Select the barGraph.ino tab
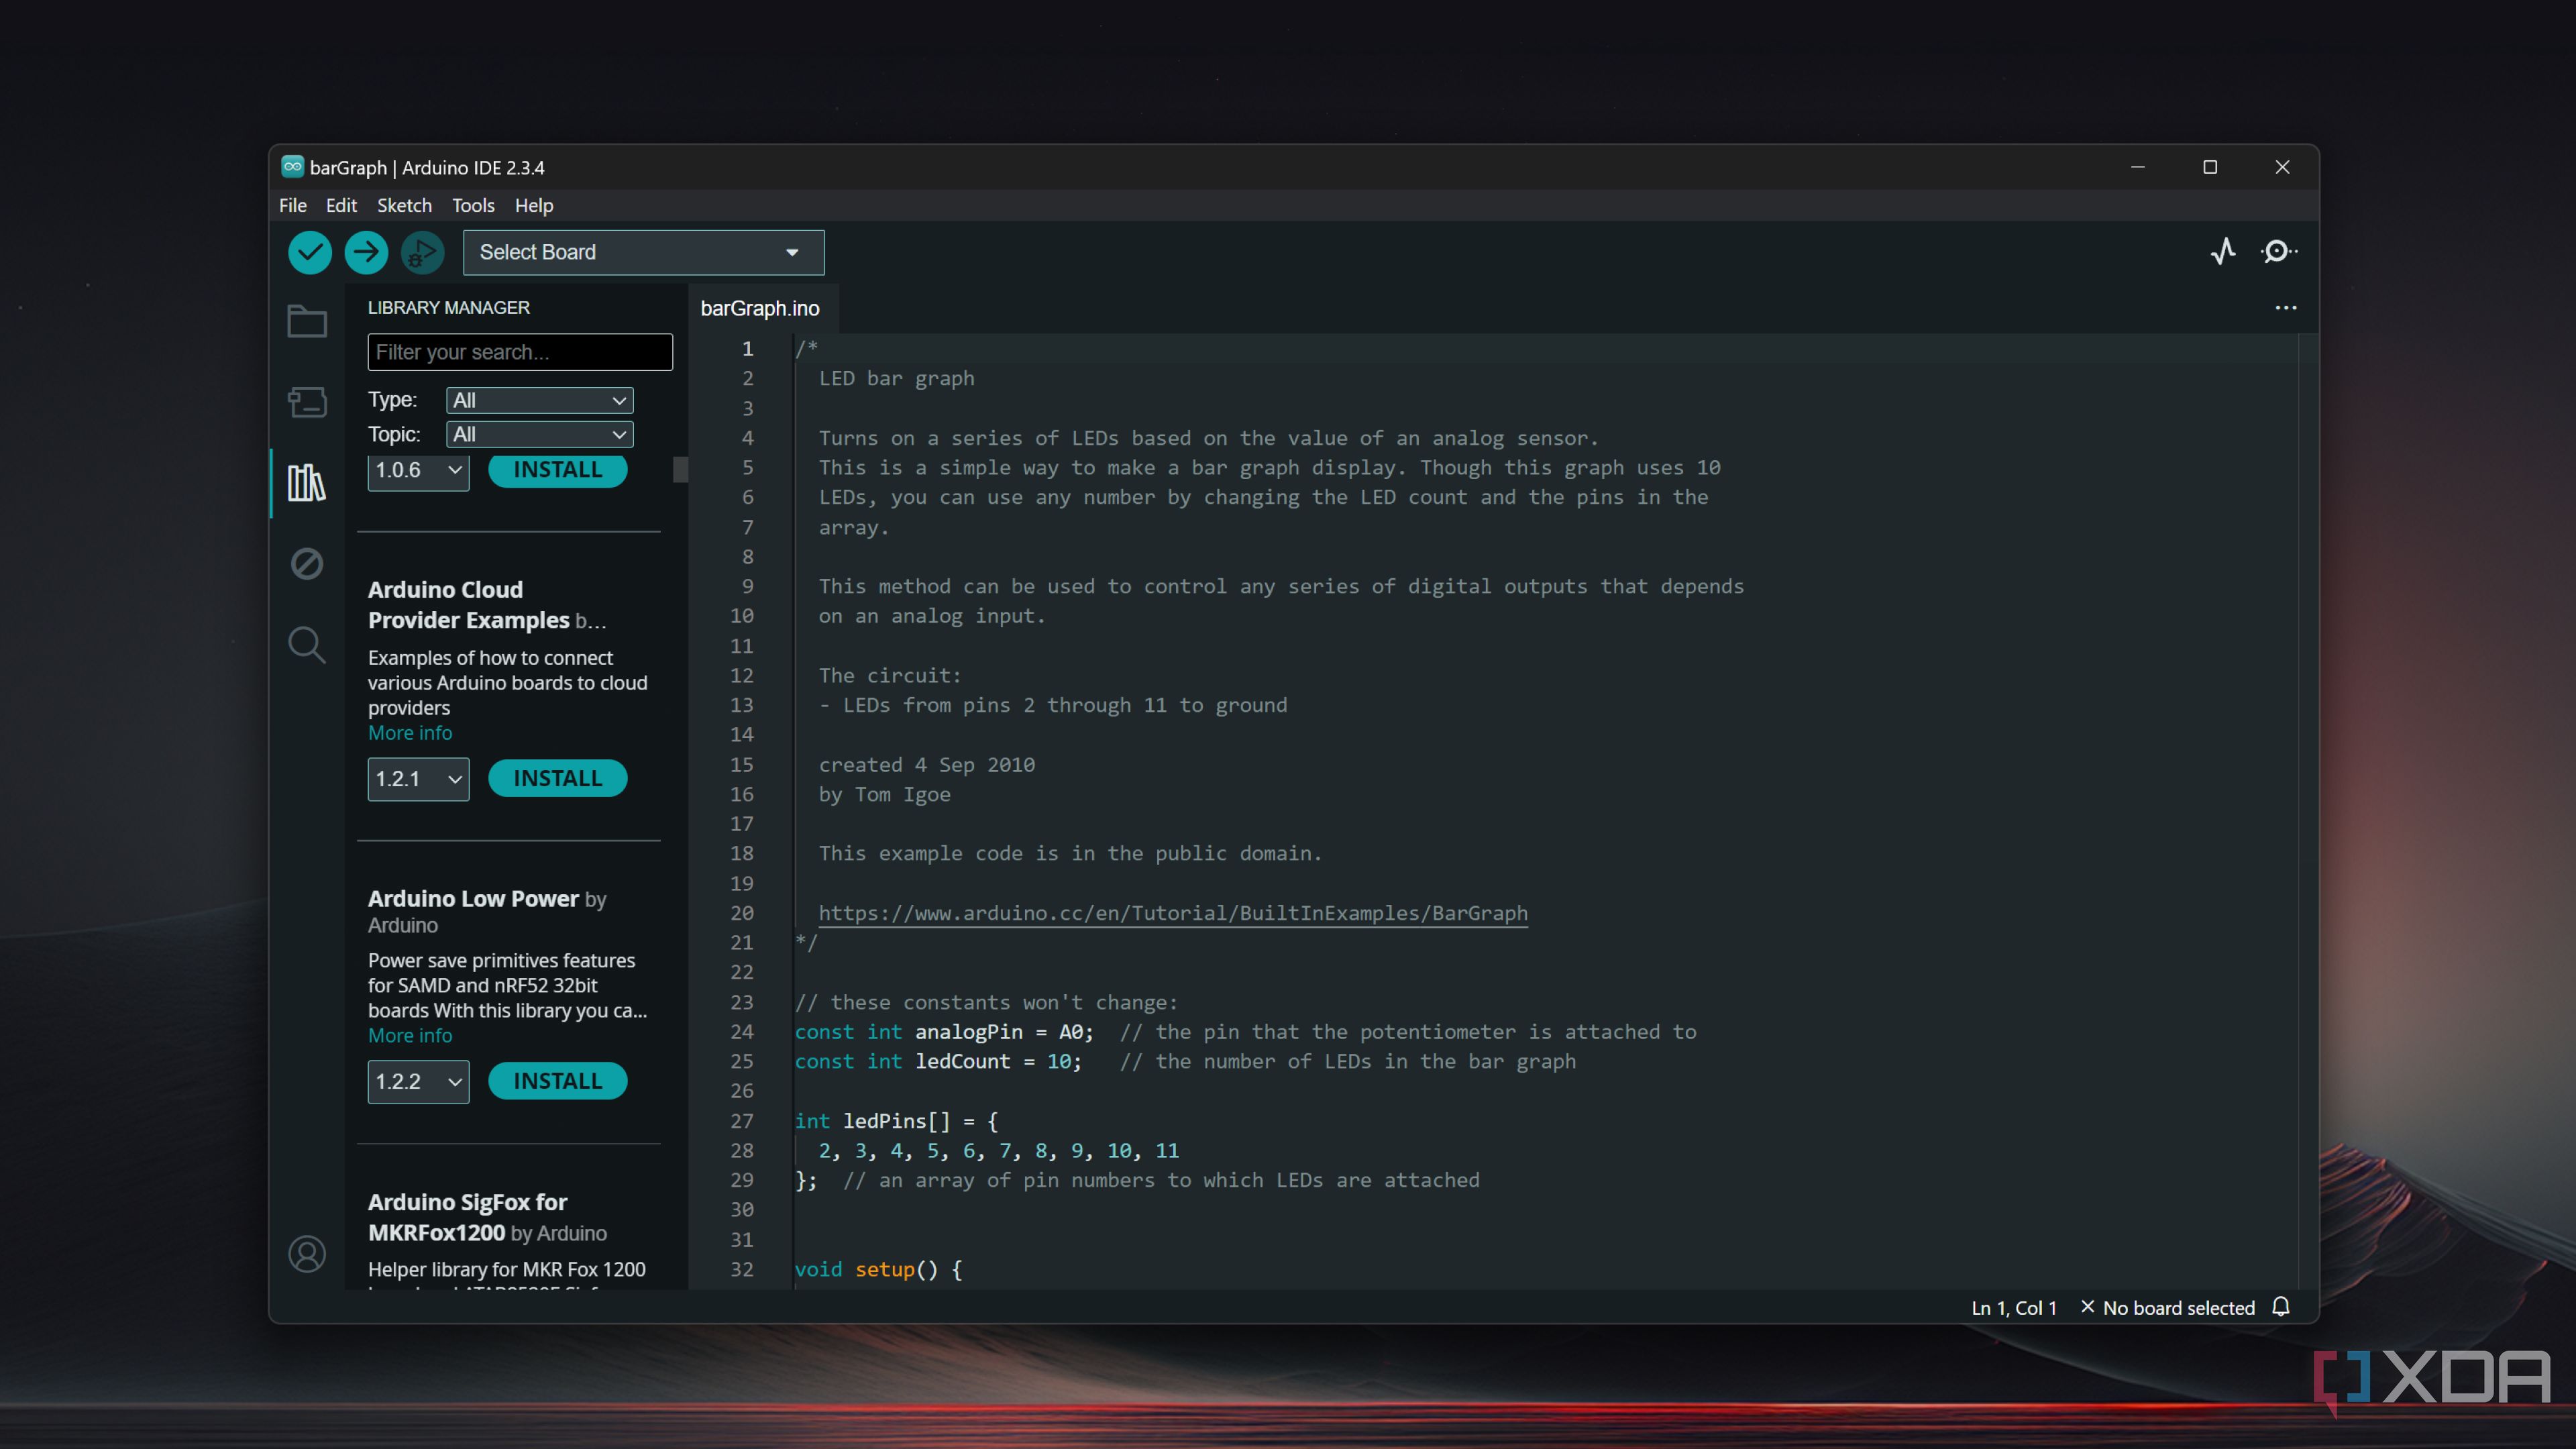2576x1449 pixels. 760,308
